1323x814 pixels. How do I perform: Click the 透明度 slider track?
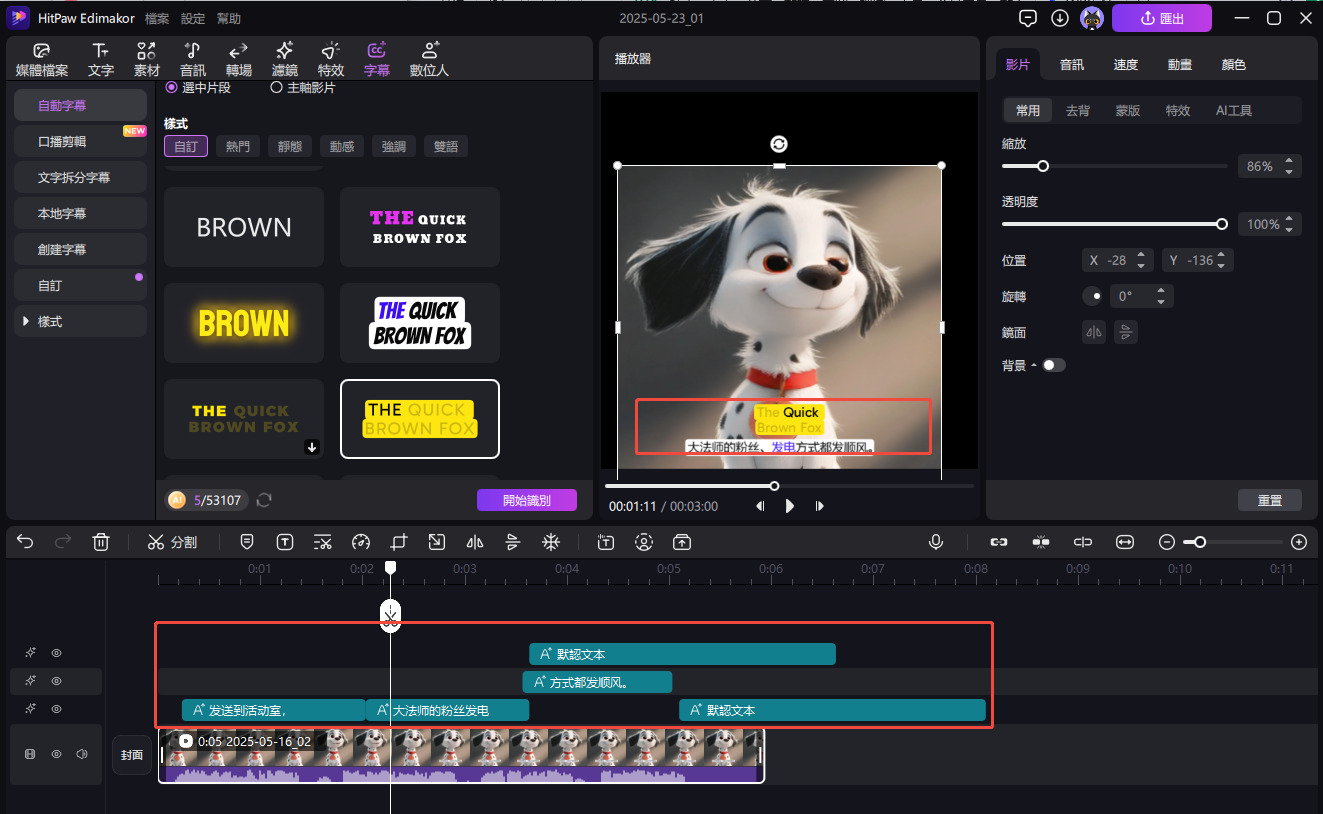[x=1115, y=224]
